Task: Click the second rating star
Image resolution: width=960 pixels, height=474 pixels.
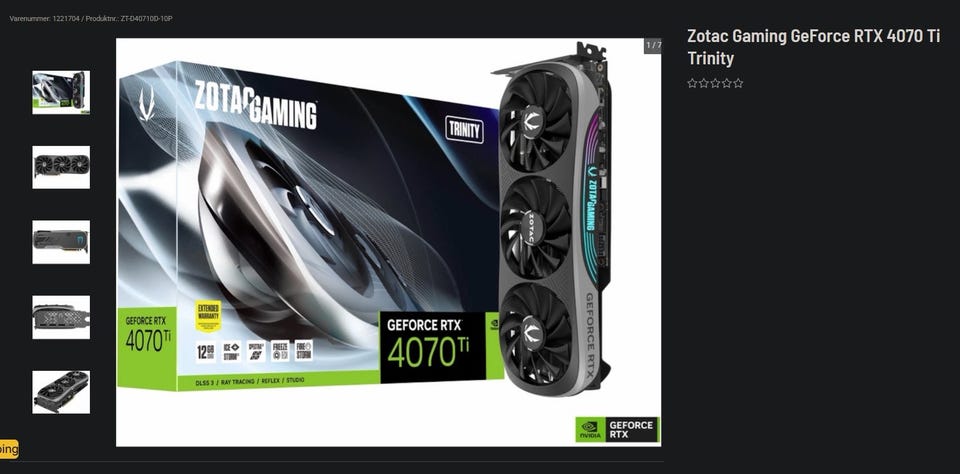Action: (x=704, y=83)
